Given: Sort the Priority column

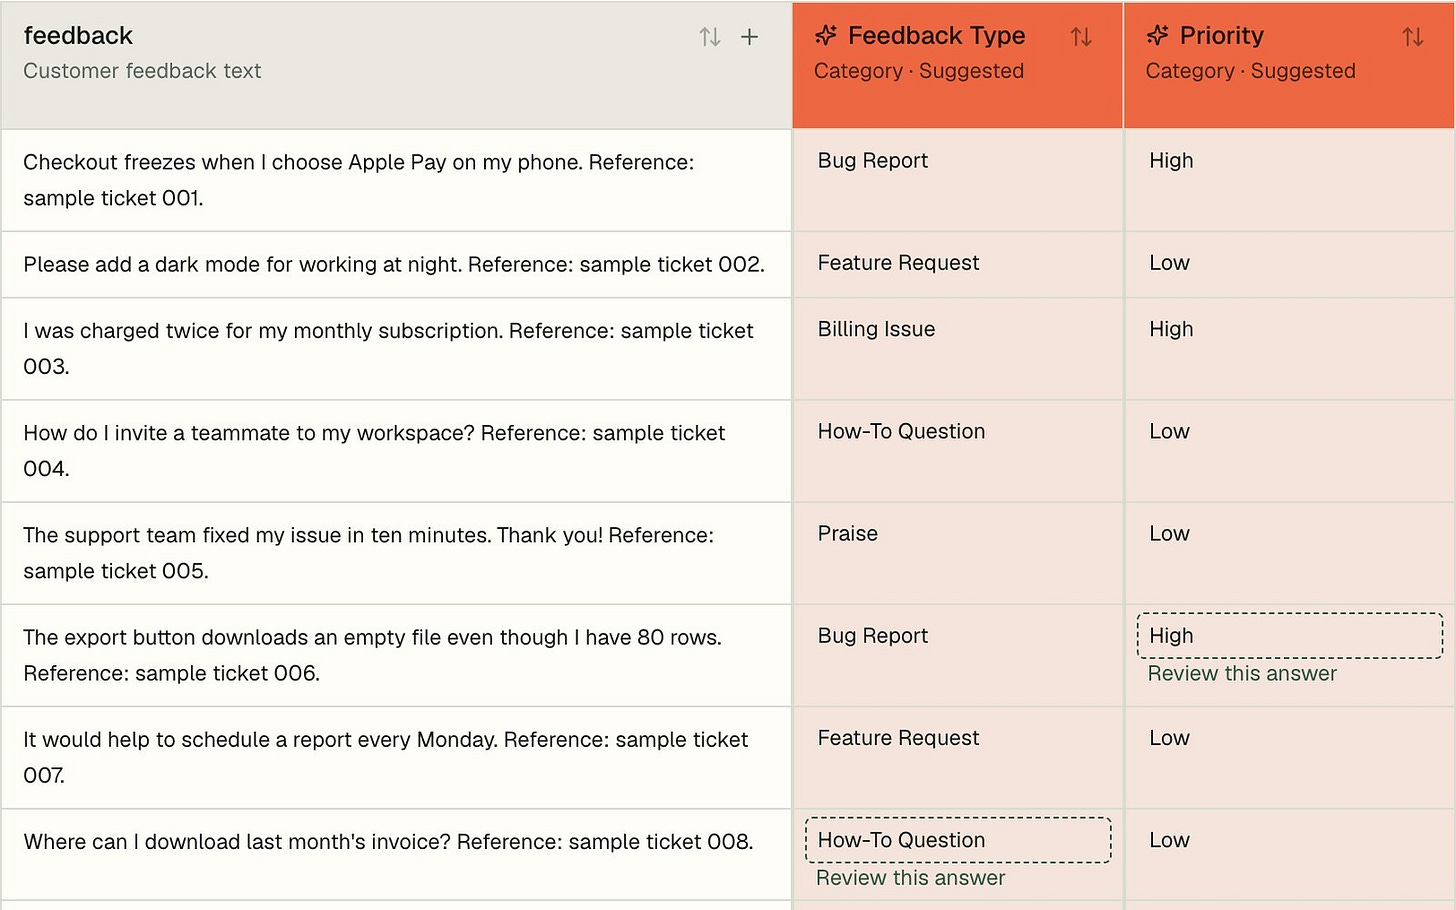Looking at the screenshot, I should 1412,37.
